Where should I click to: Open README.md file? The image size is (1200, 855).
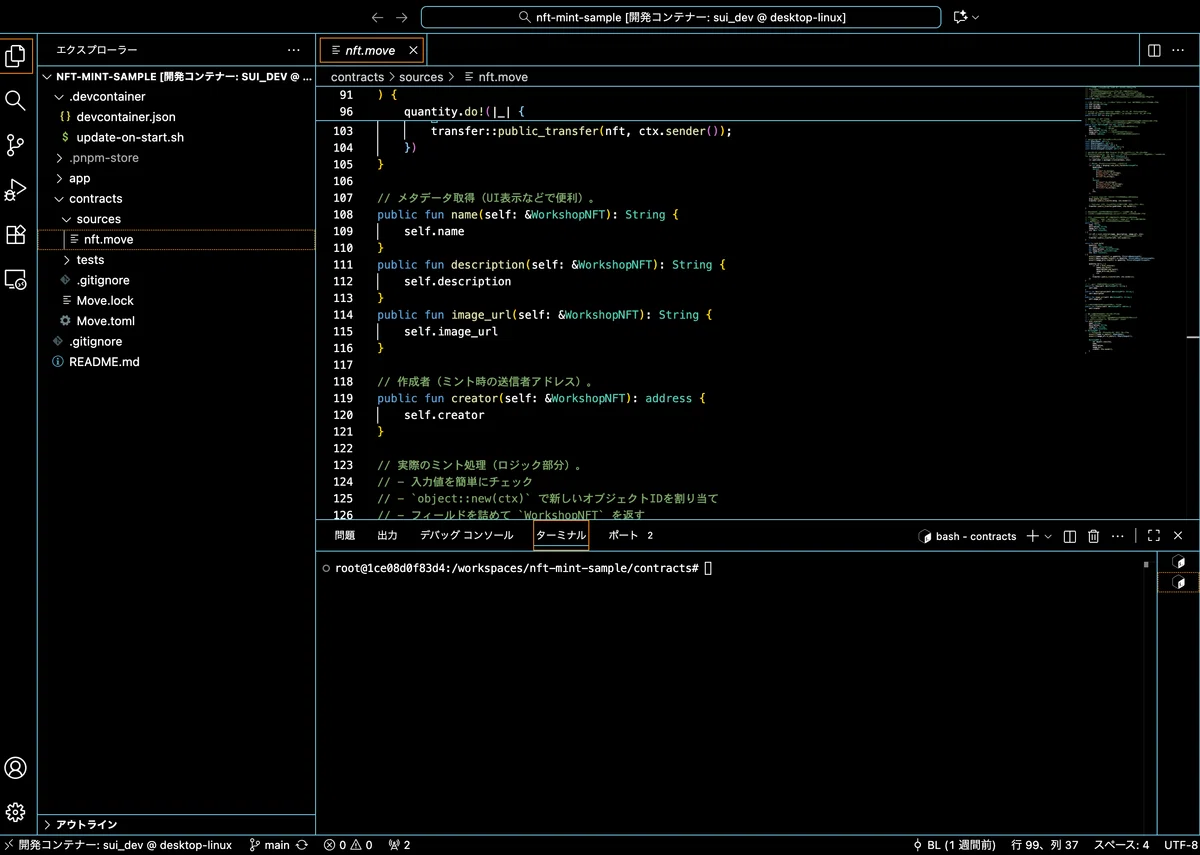176,362
